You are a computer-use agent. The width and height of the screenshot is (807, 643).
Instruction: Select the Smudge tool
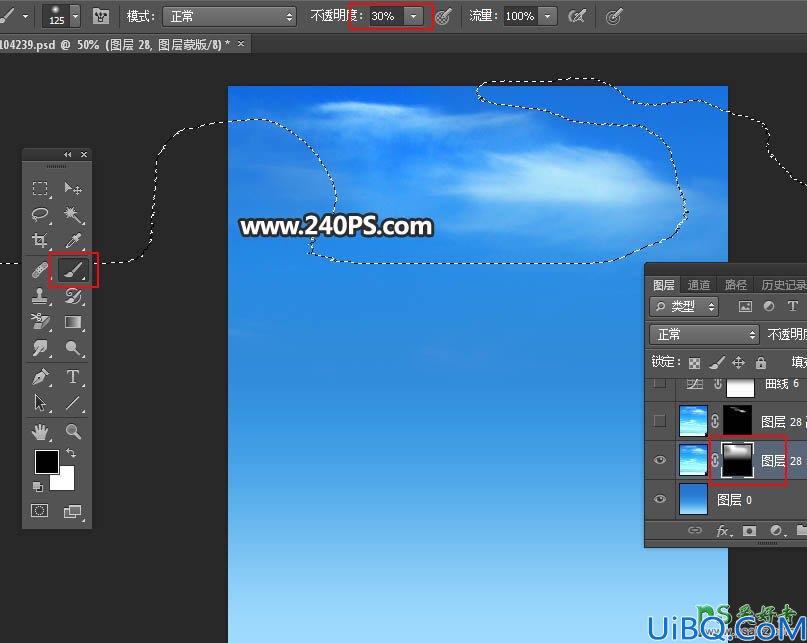[x=40, y=348]
